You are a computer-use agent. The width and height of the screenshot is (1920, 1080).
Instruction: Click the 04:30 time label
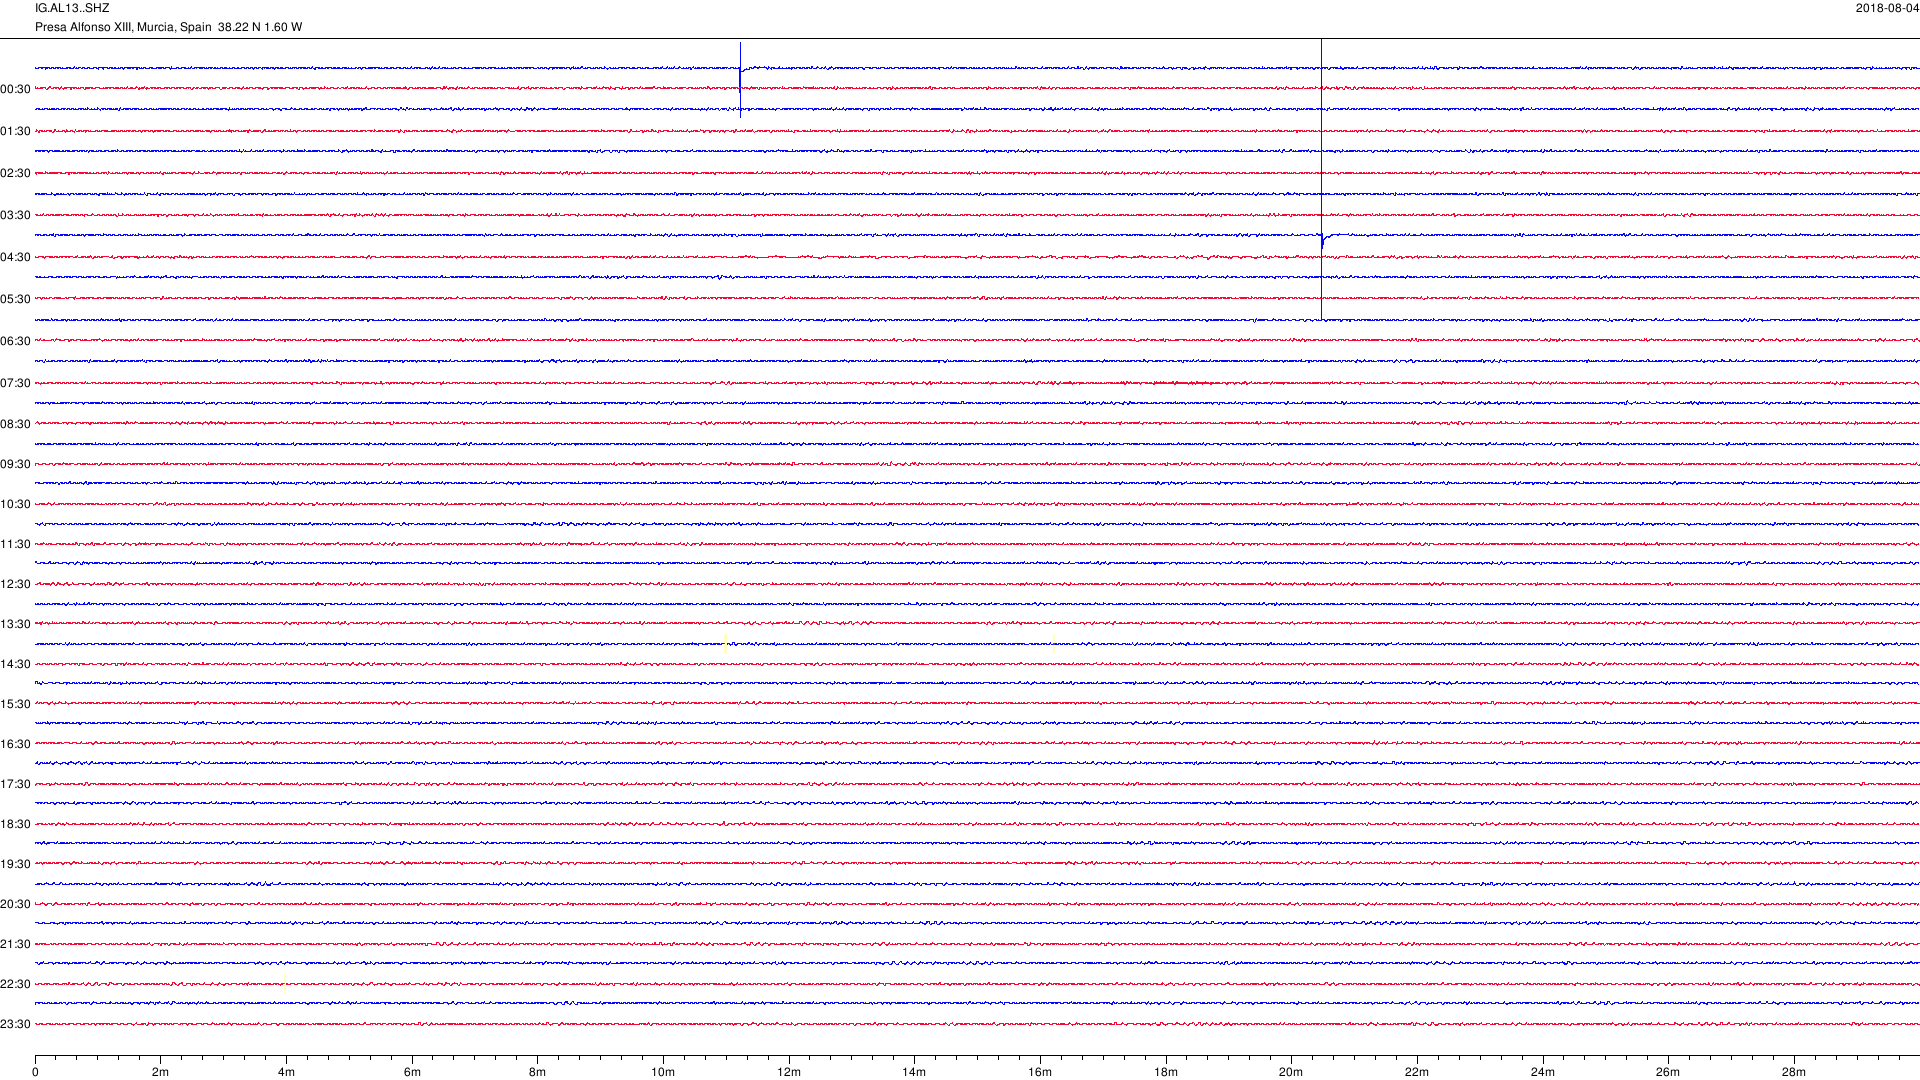click(15, 257)
